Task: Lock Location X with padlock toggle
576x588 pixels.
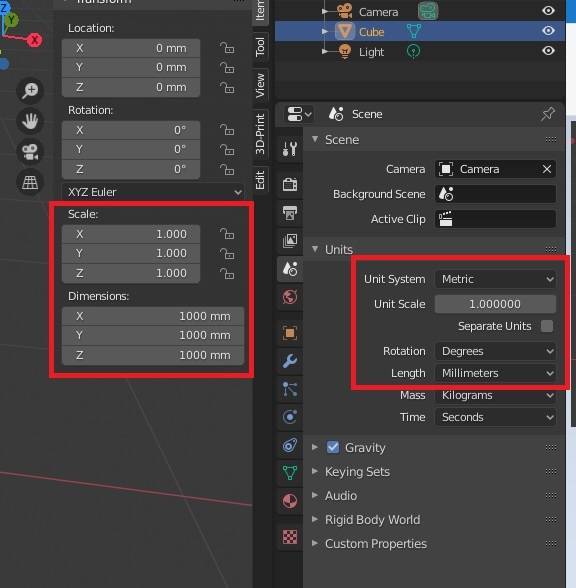Action: pyautogui.click(x=227, y=48)
